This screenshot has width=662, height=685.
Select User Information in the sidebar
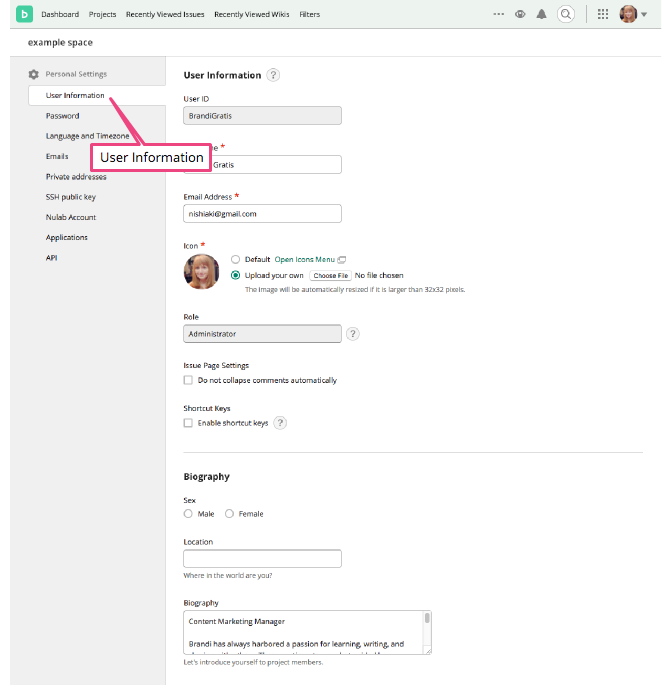97,95
